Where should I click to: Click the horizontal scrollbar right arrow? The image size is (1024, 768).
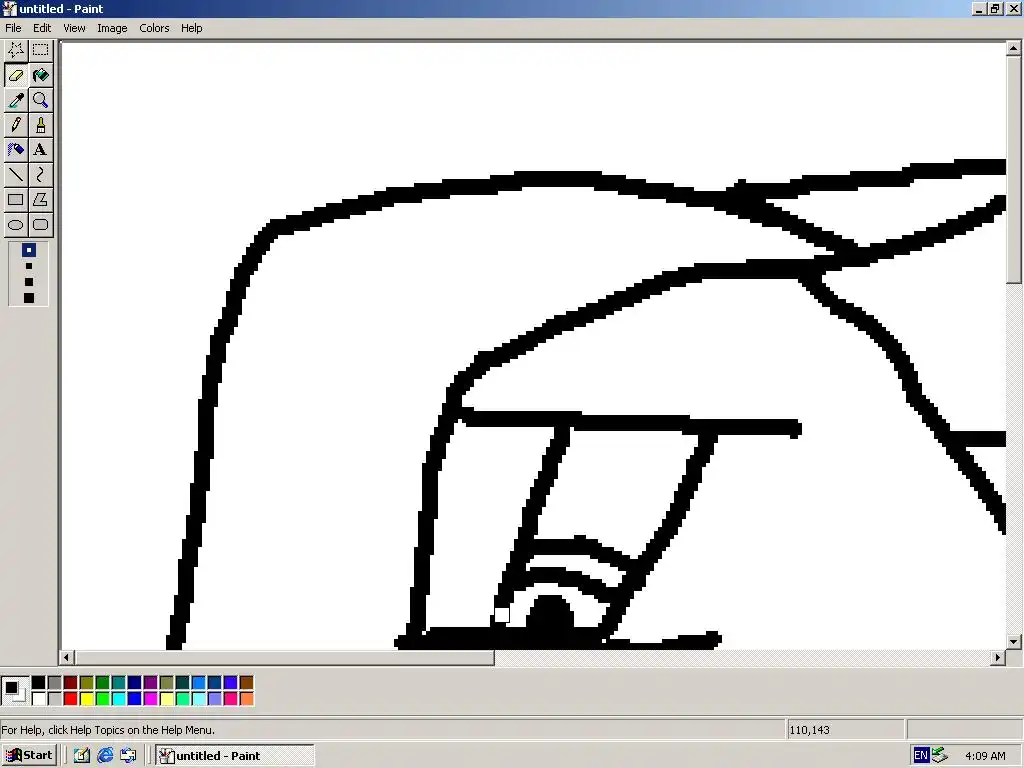(x=997, y=658)
